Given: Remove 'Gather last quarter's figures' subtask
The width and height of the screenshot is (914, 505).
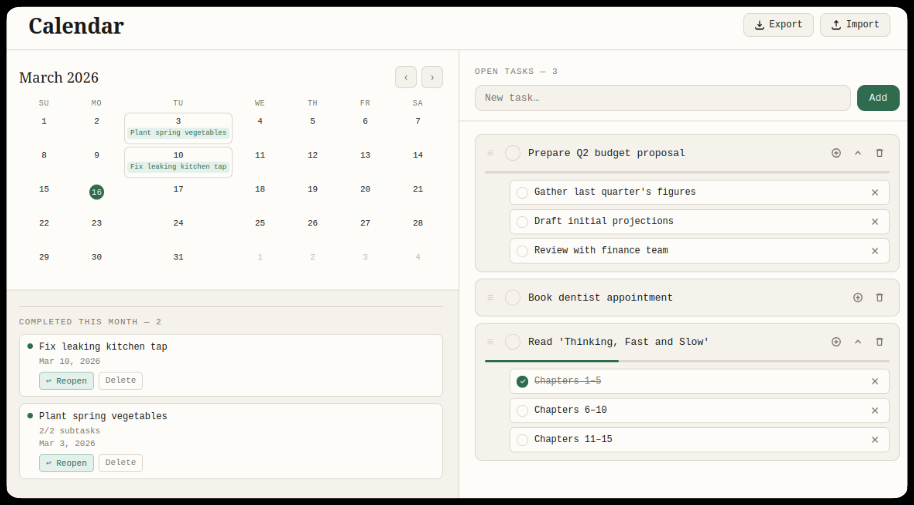Looking at the screenshot, I should (874, 193).
